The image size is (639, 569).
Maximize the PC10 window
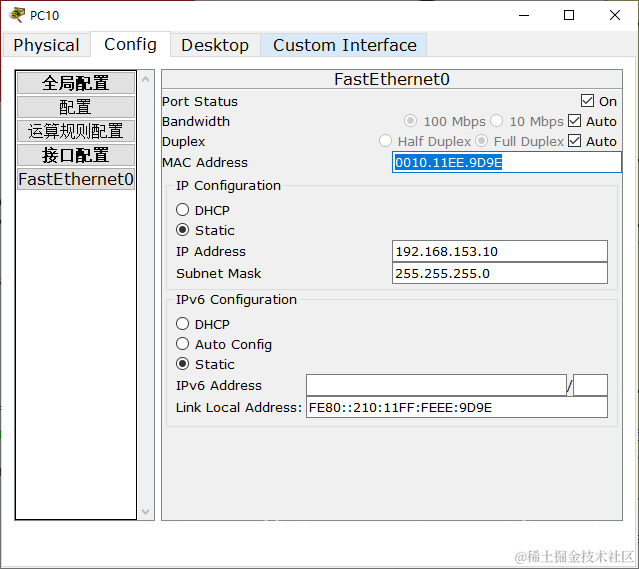pos(569,15)
